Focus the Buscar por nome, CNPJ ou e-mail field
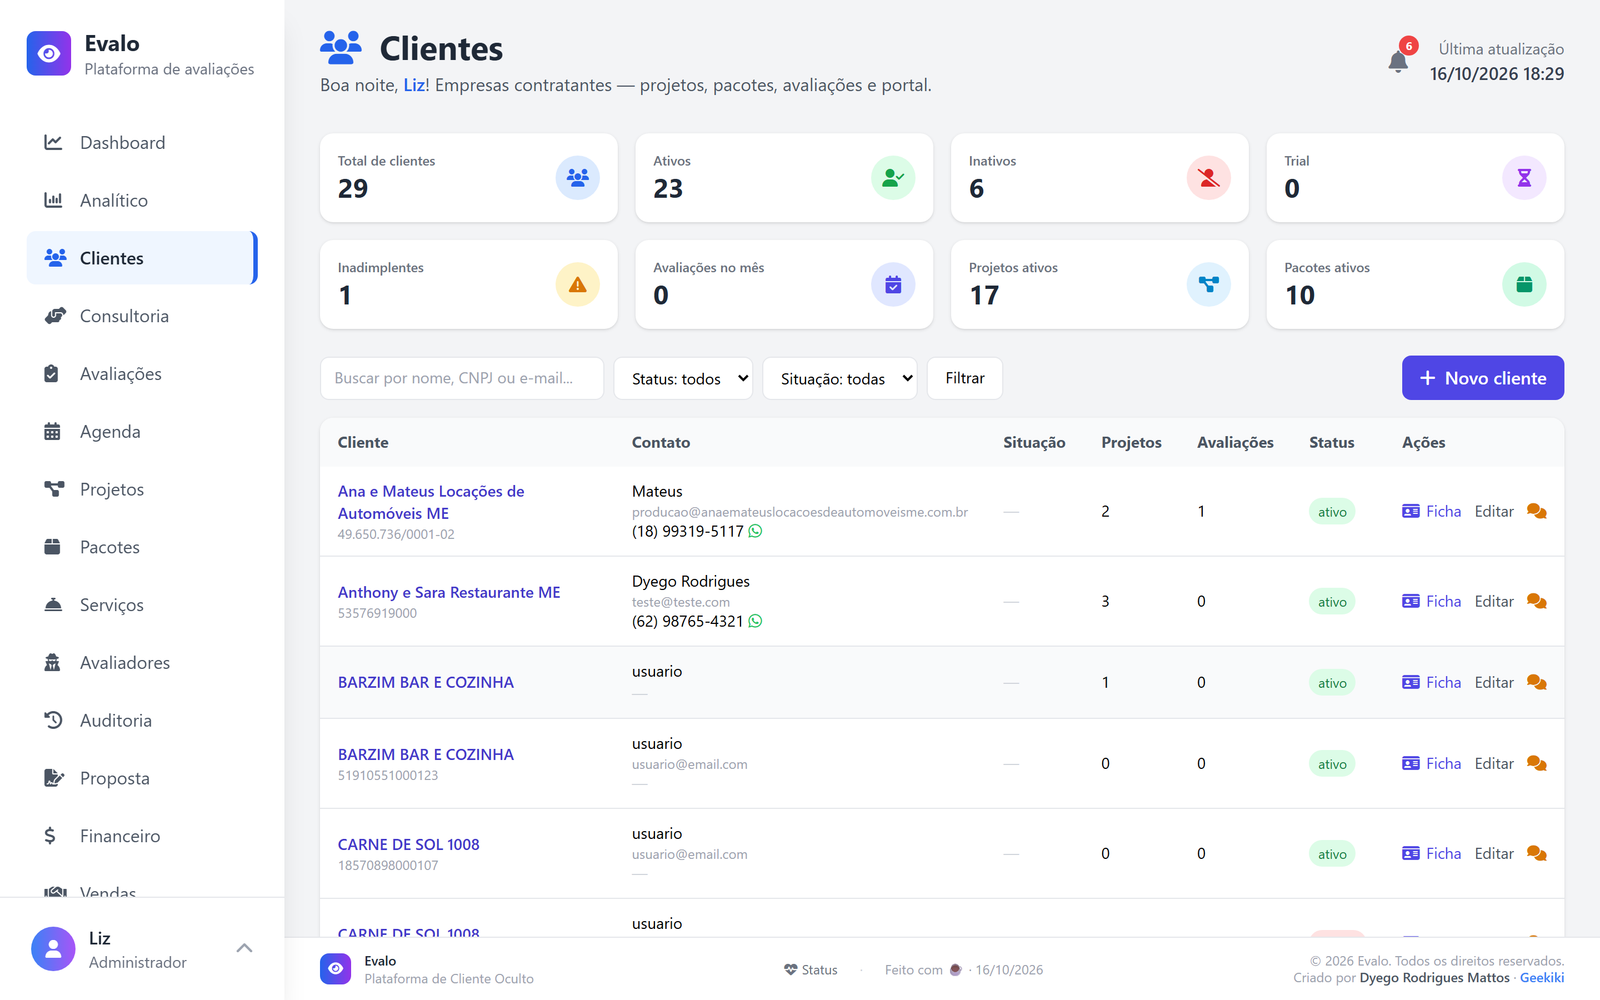 coord(462,378)
